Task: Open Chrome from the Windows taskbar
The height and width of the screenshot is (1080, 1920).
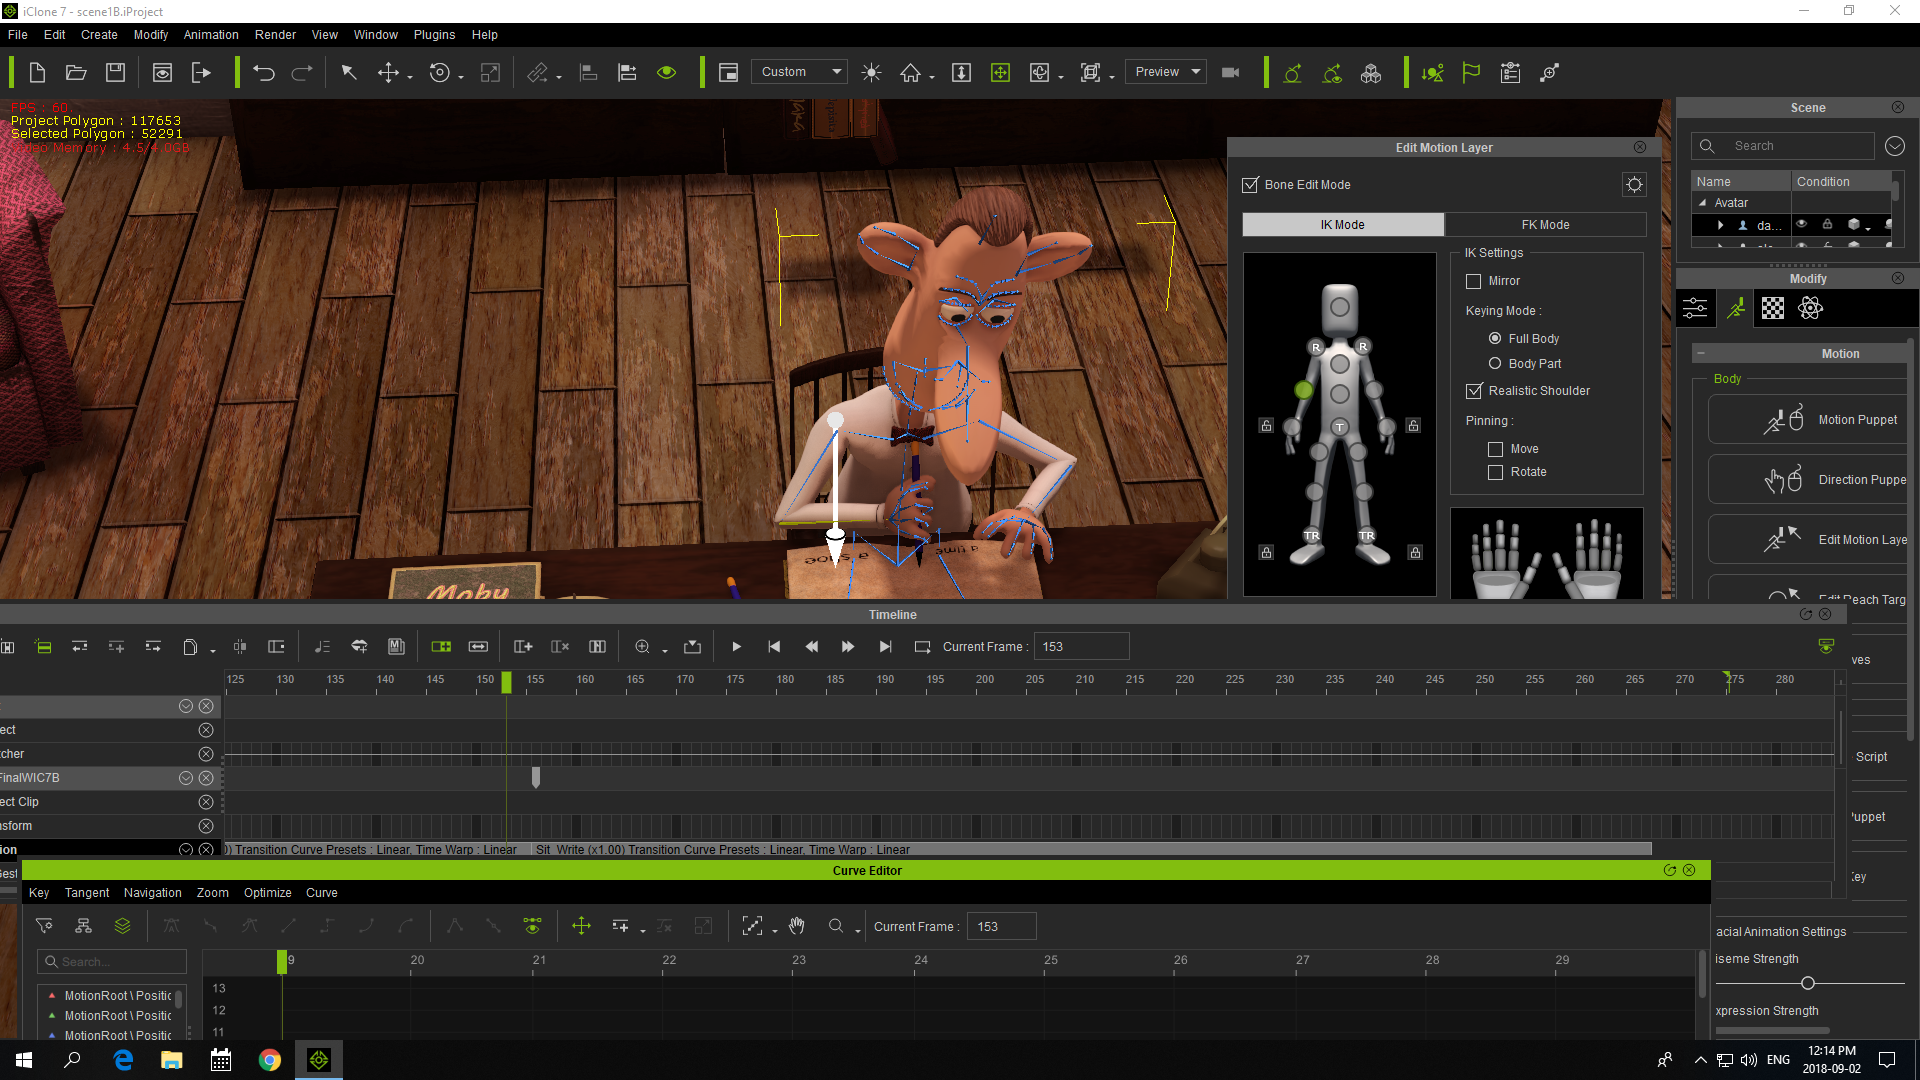Action: click(x=270, y=1059)
